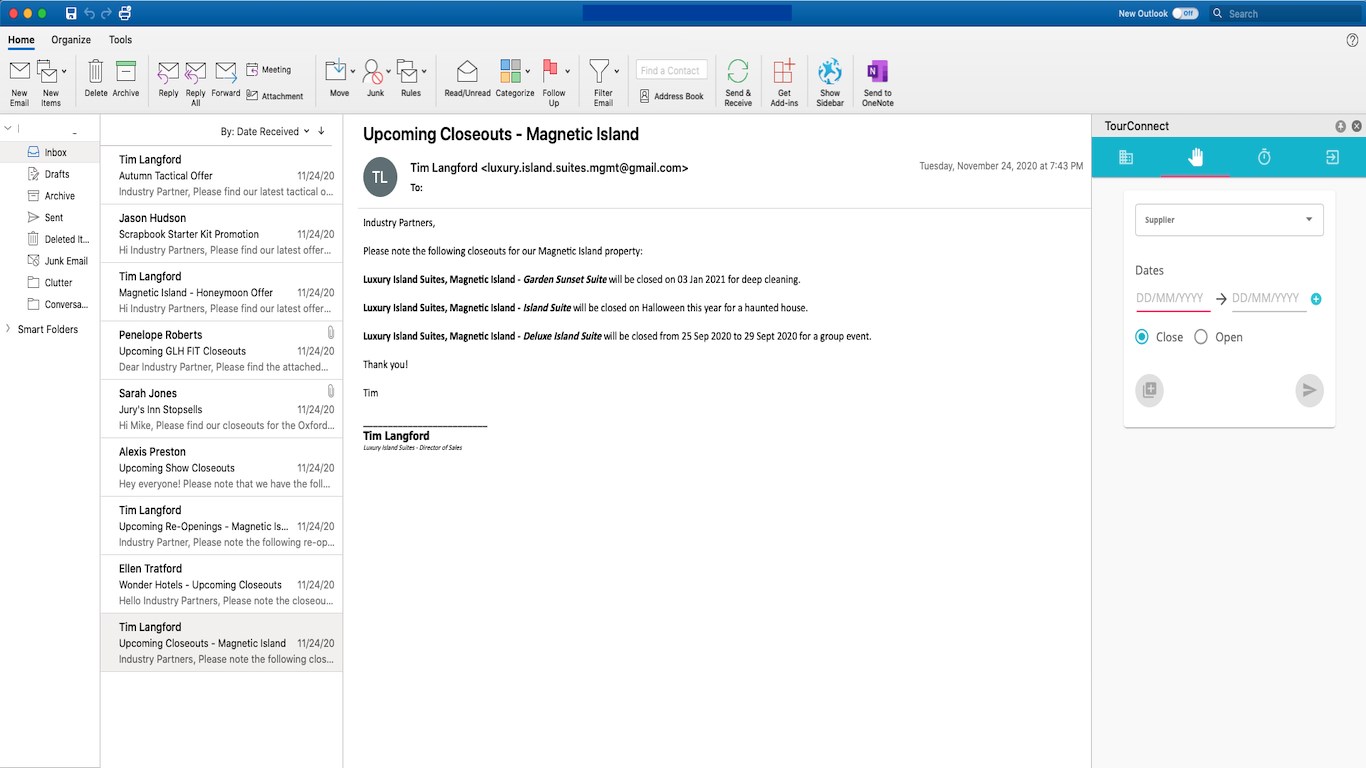Compose a message with New Email
The height and width of the screenshot is (768, 1366).
tap(19, 82)
